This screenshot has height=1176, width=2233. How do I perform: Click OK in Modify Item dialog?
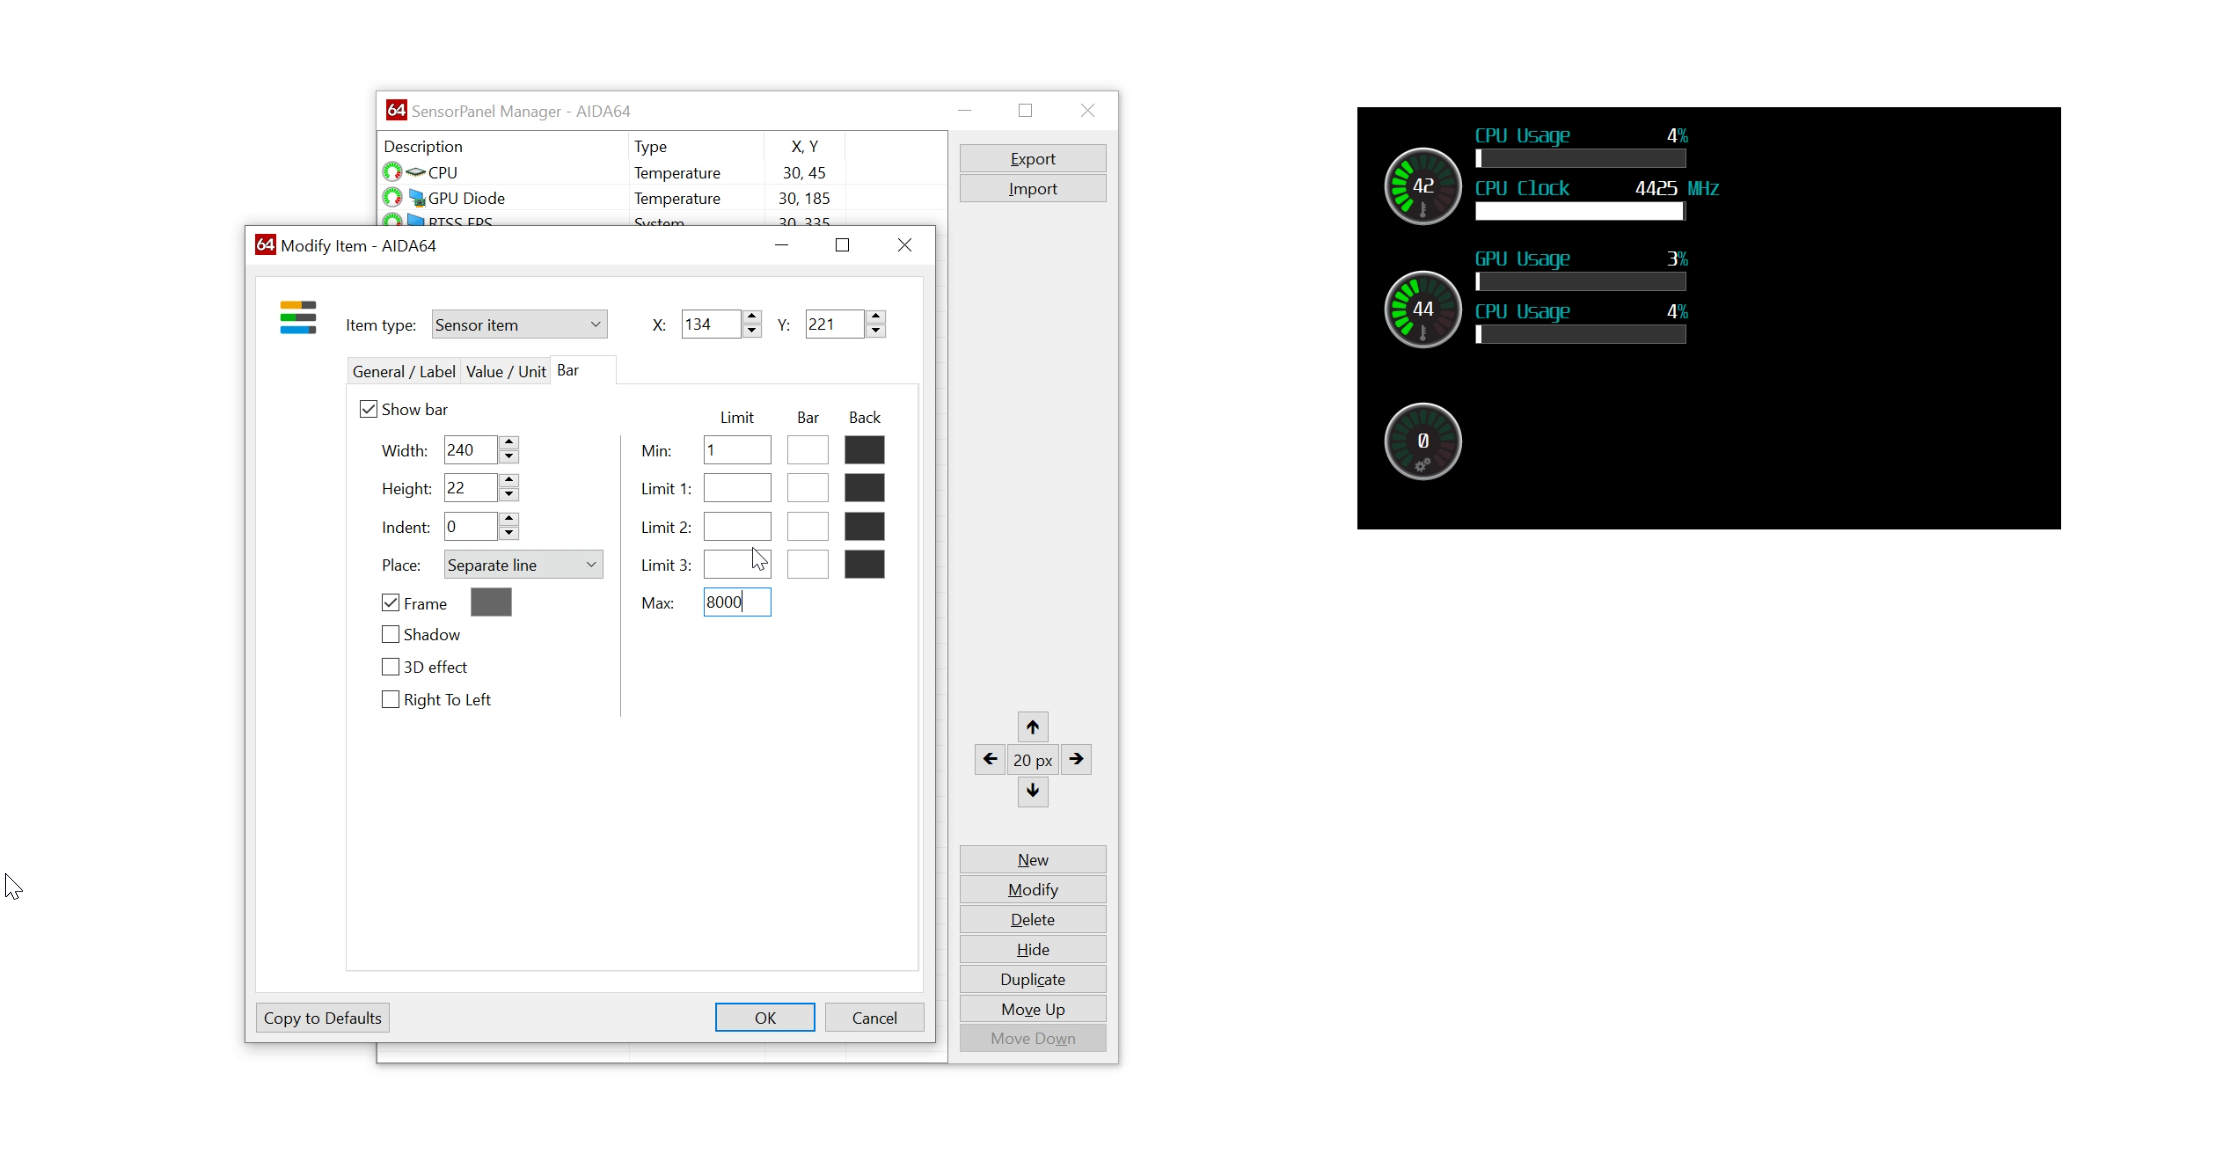coord(765,1017)
